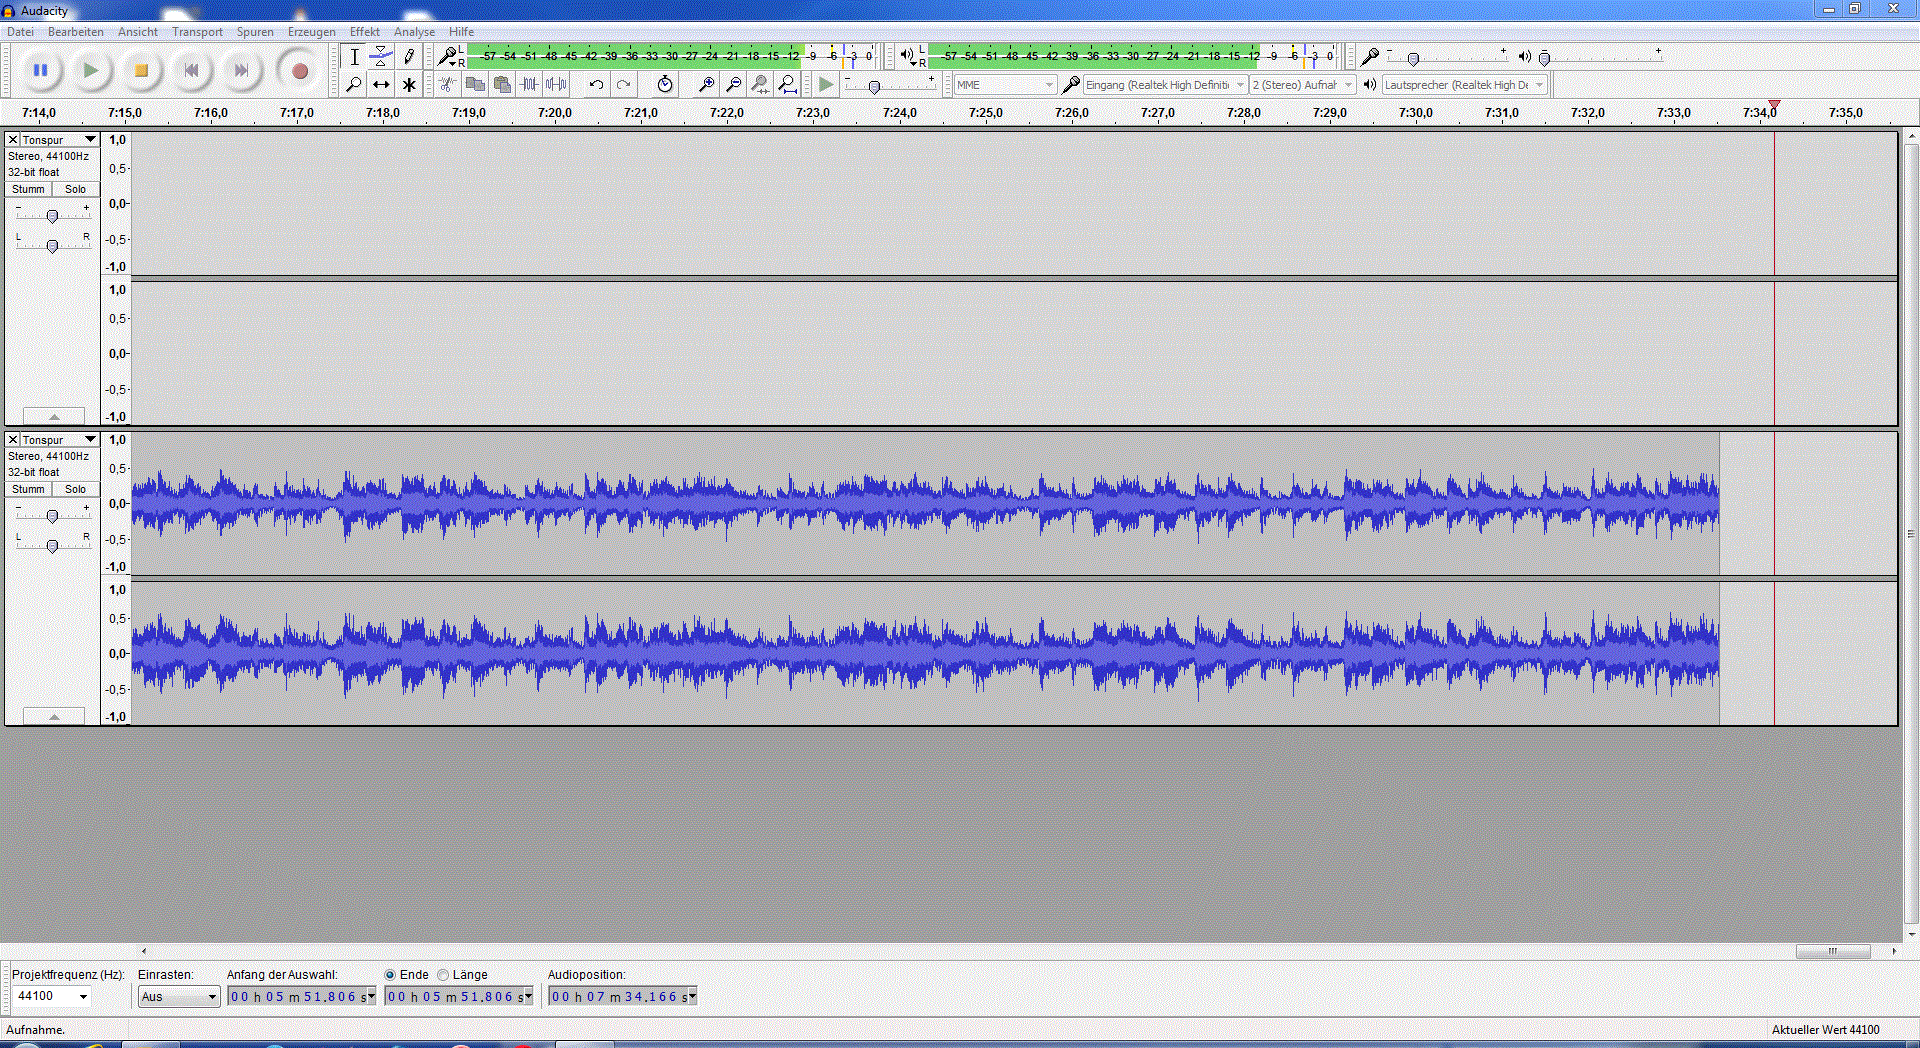The image size is (1920, 1048).
Task: Click the Paste clipboard icon
Action: coord(502,85)
